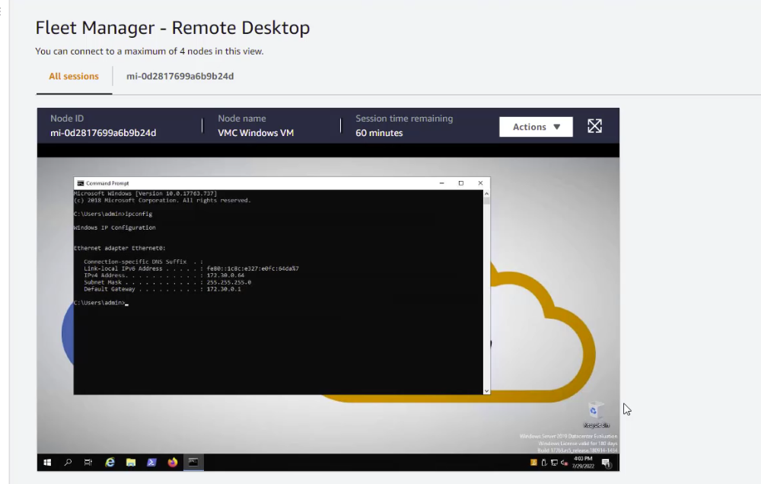Open Task View on the remote taskbar
This screenshot has height=490, width=761.
click(x=88, y=462)
